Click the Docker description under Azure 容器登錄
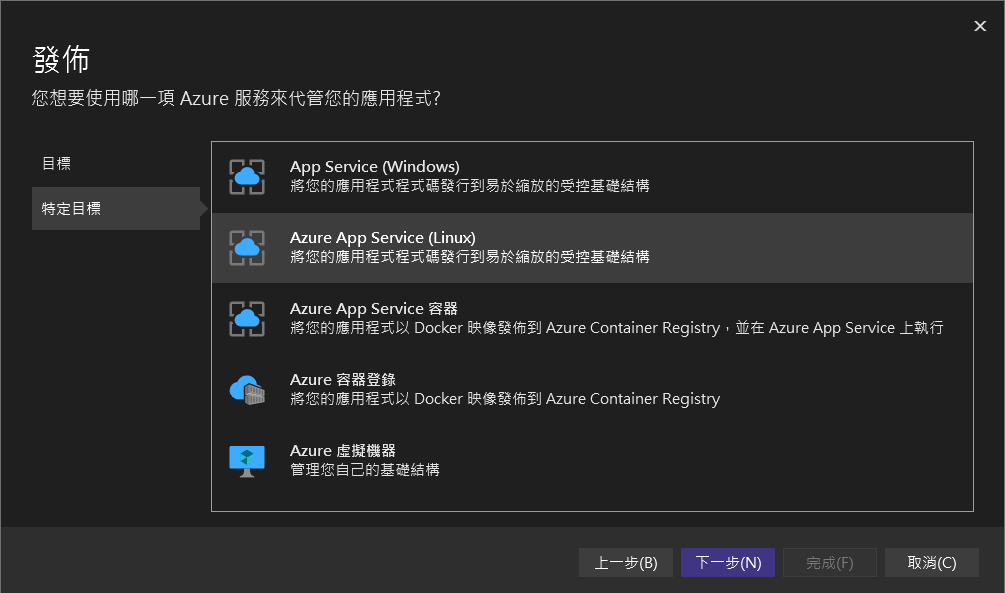The image size is (1005, 593). tap(504, 399)
